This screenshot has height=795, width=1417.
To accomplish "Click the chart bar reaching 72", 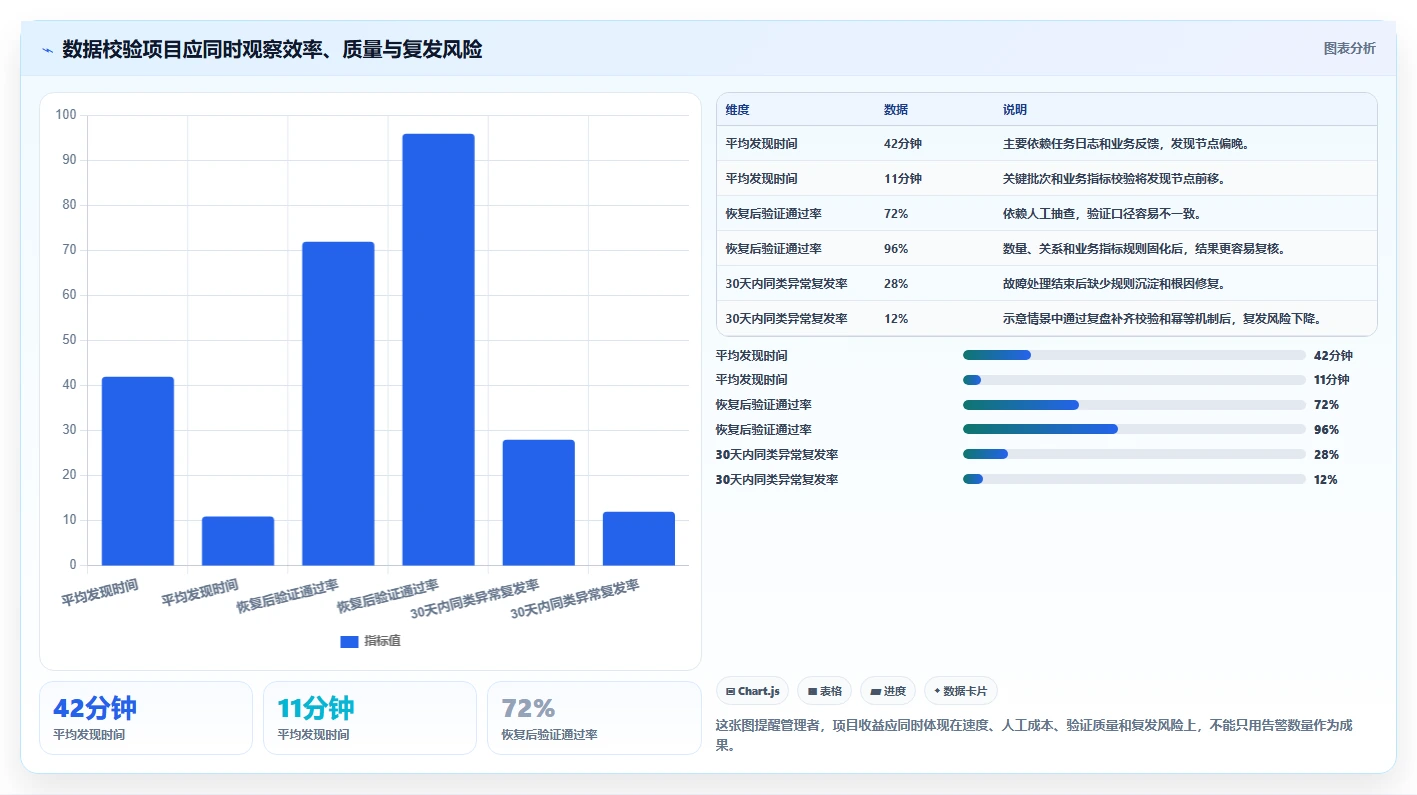I will click(338, 404).
